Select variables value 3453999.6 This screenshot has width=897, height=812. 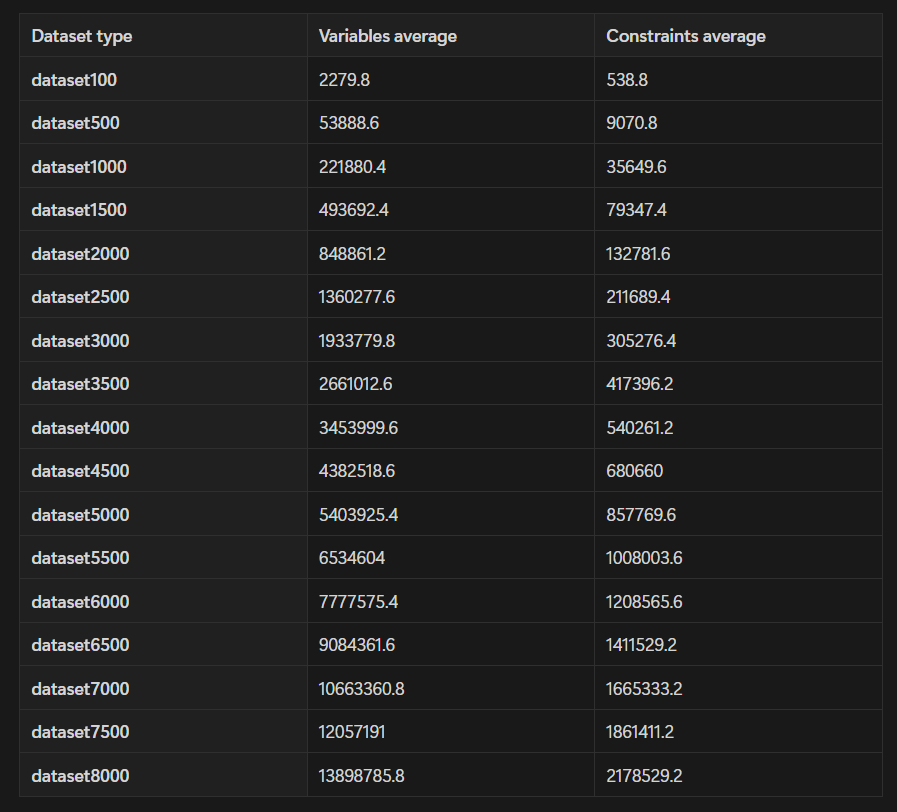358,427
